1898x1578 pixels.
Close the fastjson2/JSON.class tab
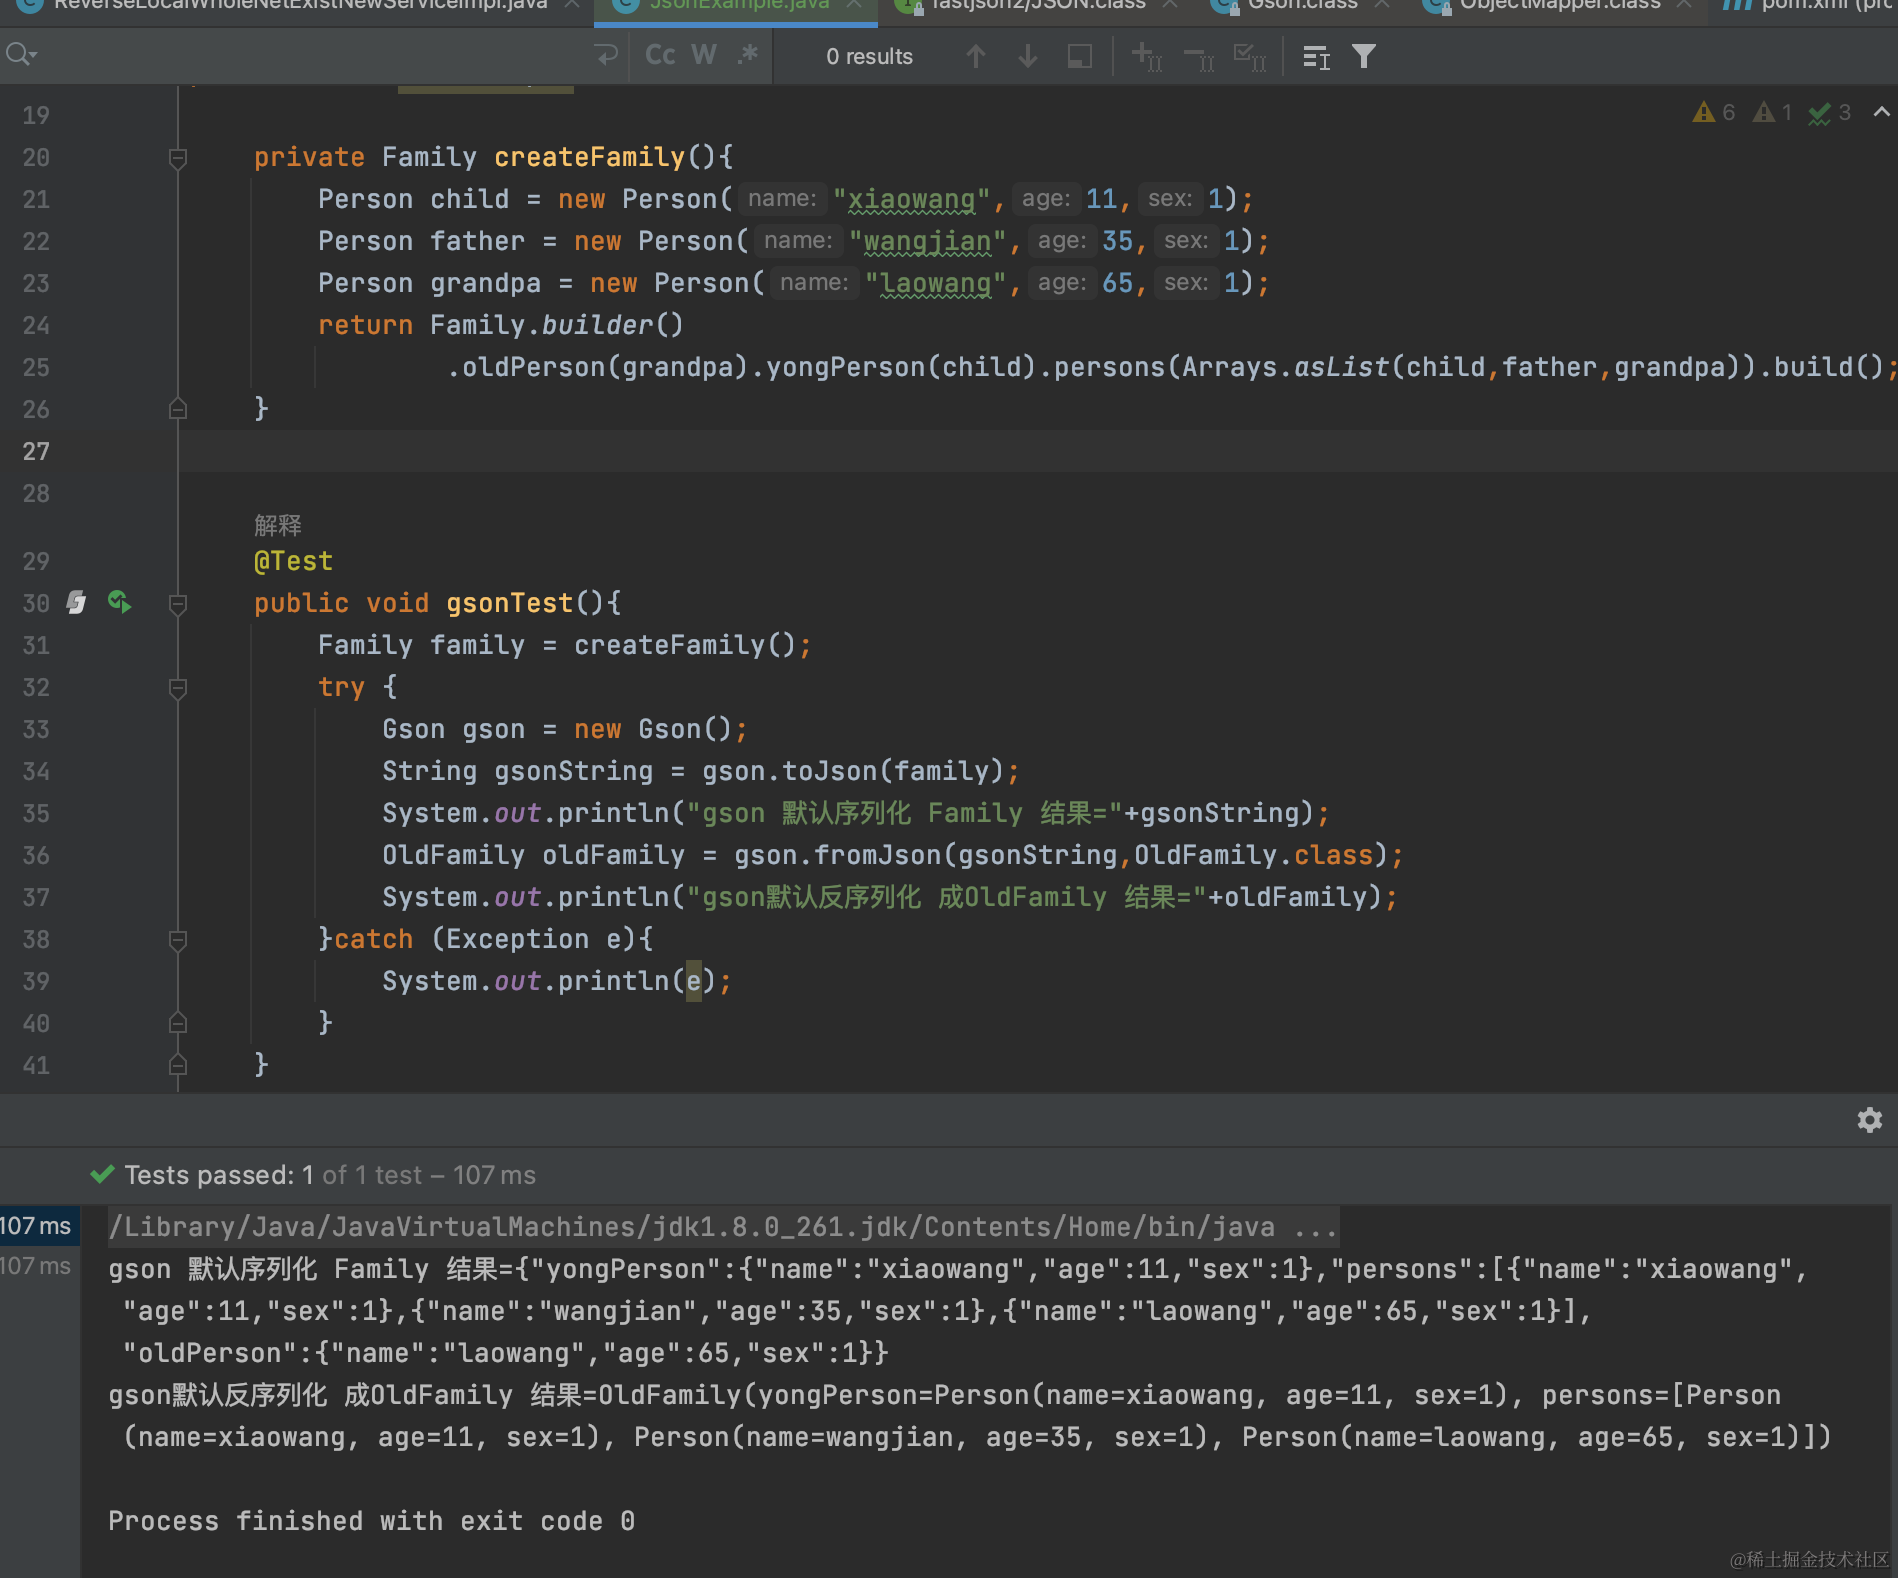point(1169,5)
